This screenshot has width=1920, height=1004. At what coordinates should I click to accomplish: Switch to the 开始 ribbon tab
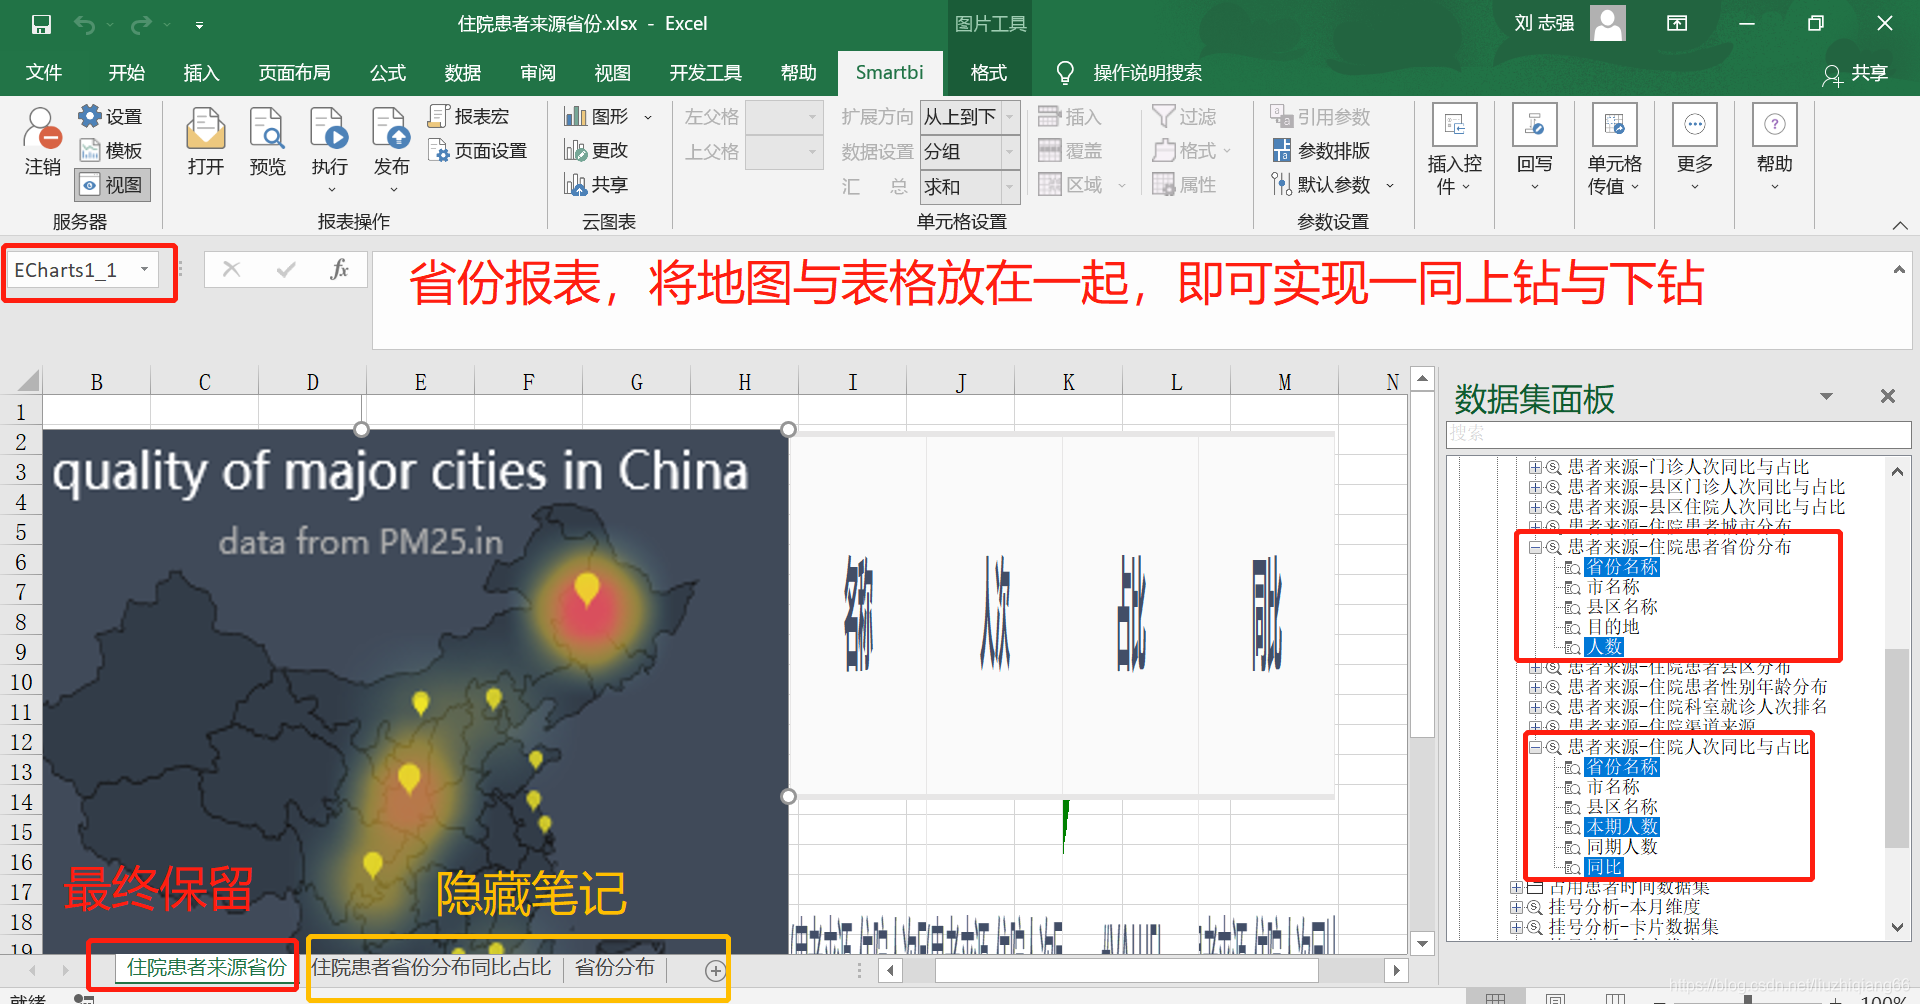click(x=127, y=73)
